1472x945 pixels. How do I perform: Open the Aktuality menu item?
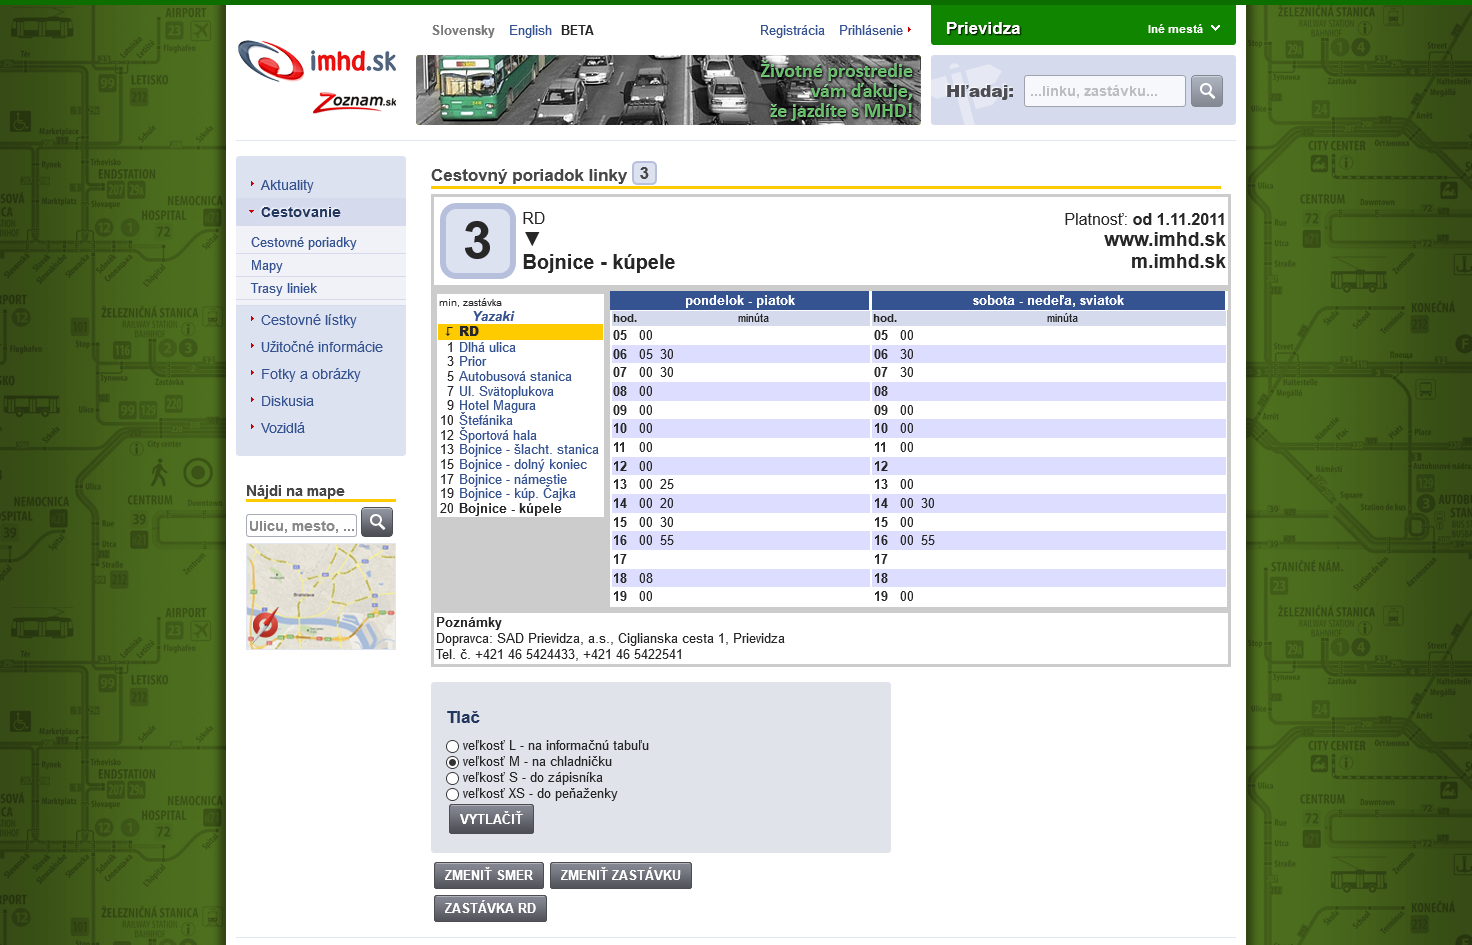tap(287, 185)
